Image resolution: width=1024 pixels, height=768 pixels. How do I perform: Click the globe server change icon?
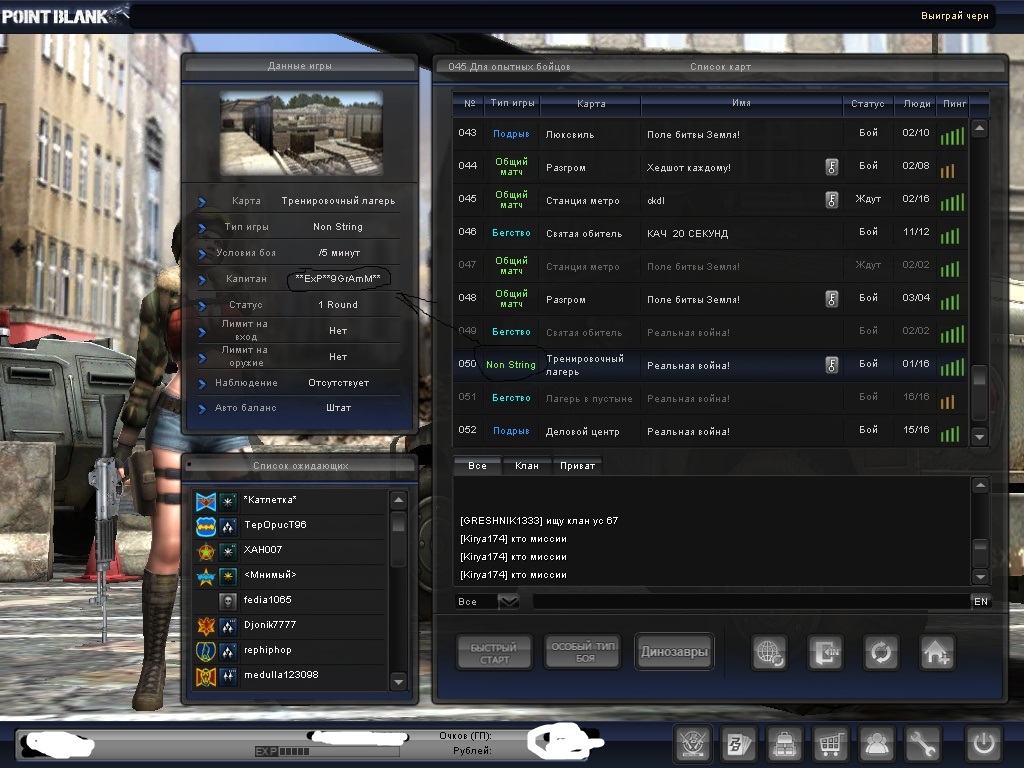tap(769, 653)
